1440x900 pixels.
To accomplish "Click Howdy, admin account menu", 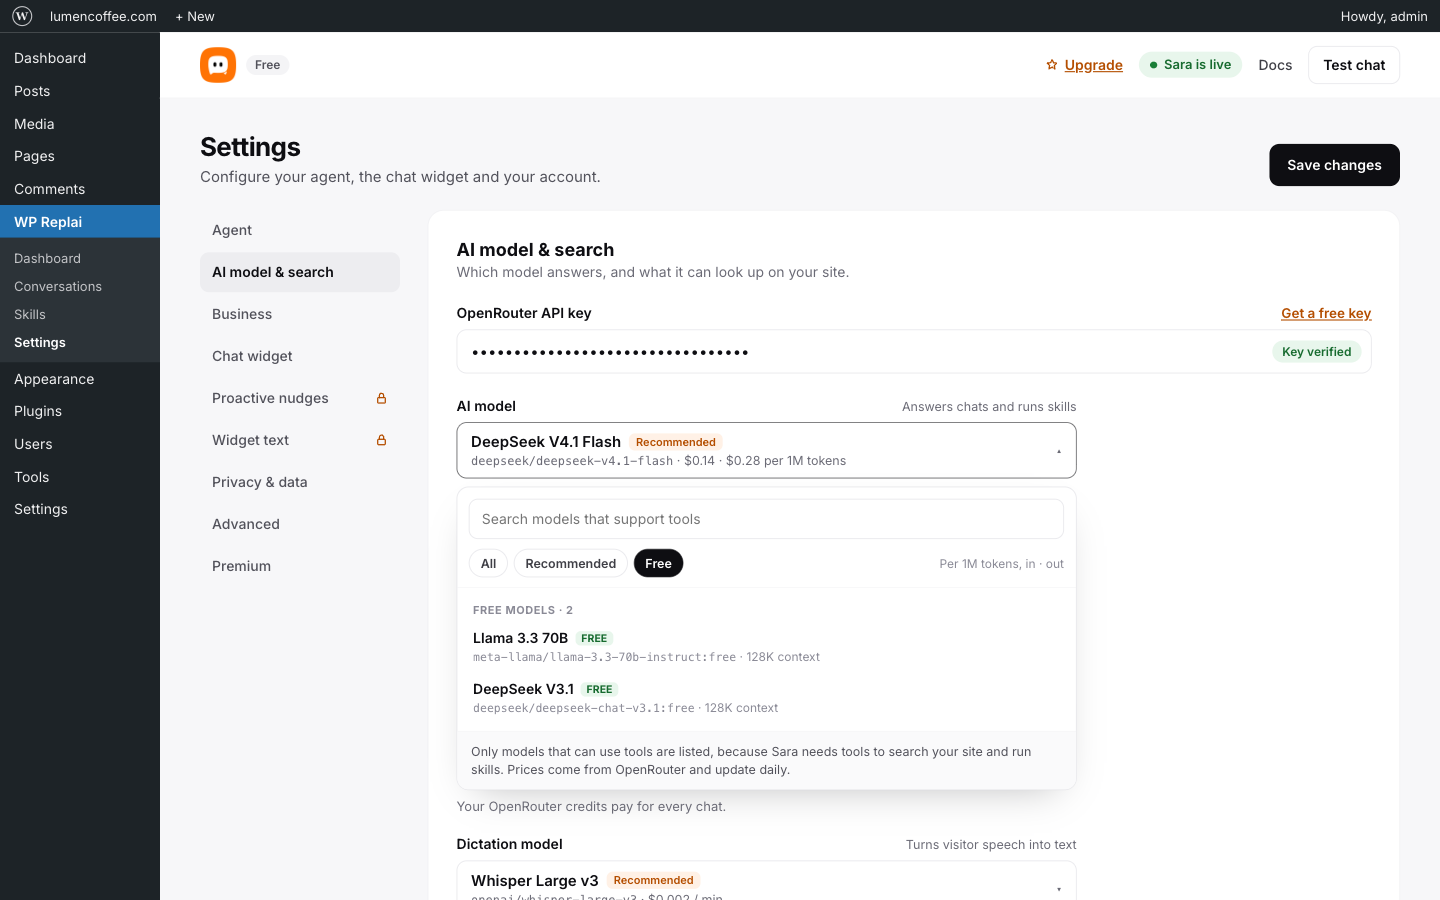I will pos(1384,16).
